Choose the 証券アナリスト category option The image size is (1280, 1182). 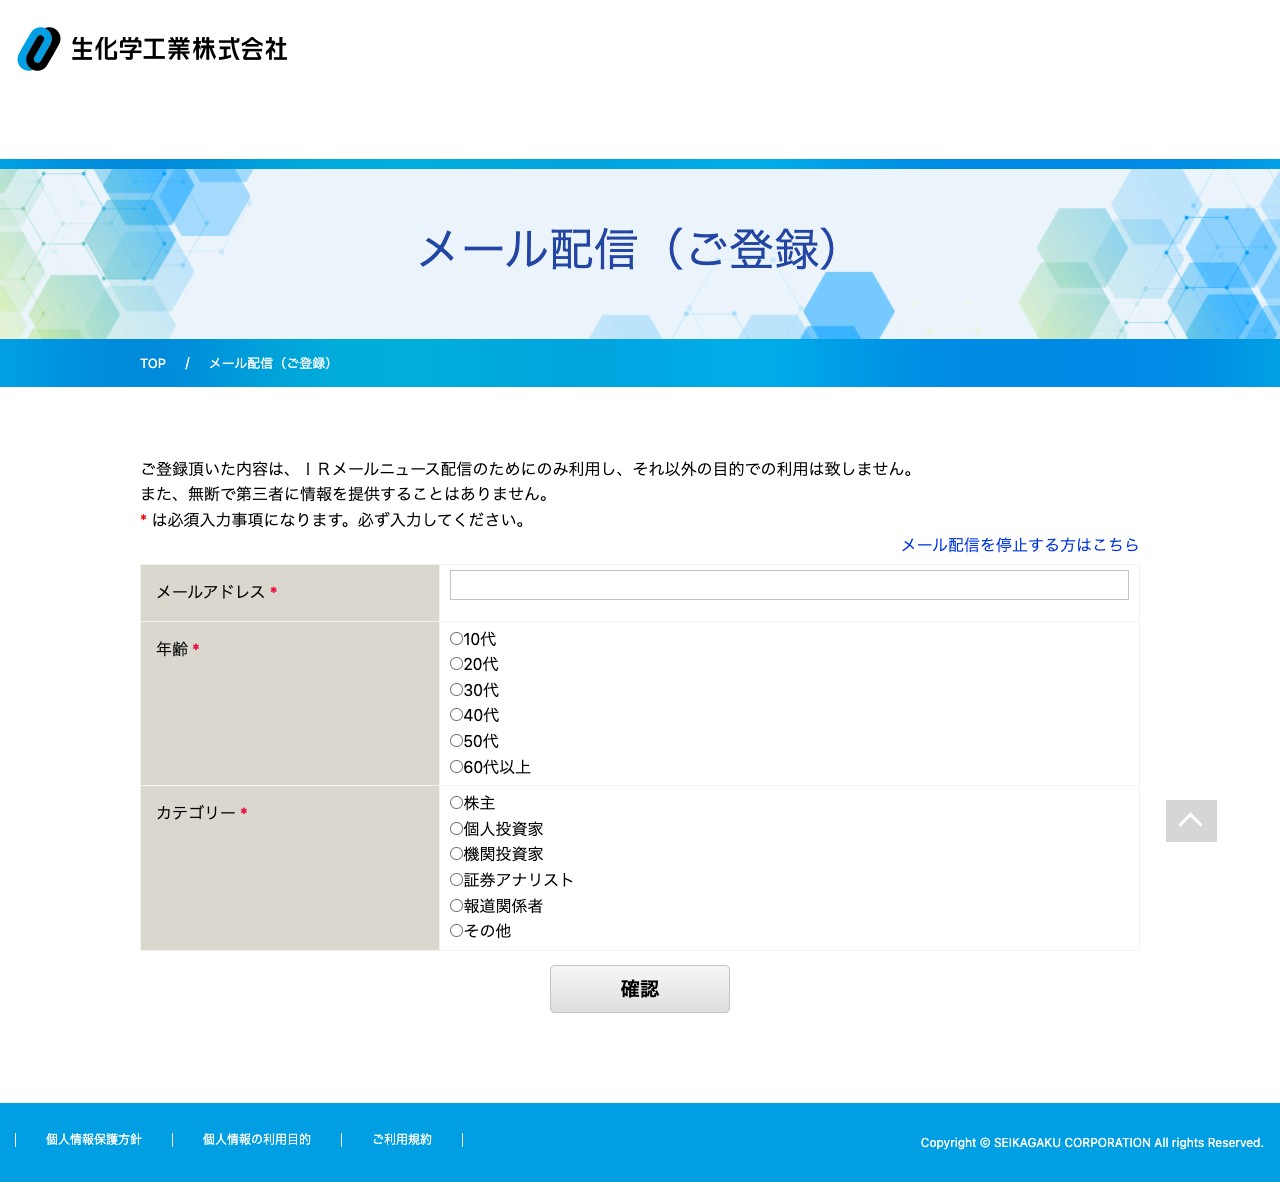[456, 880]
